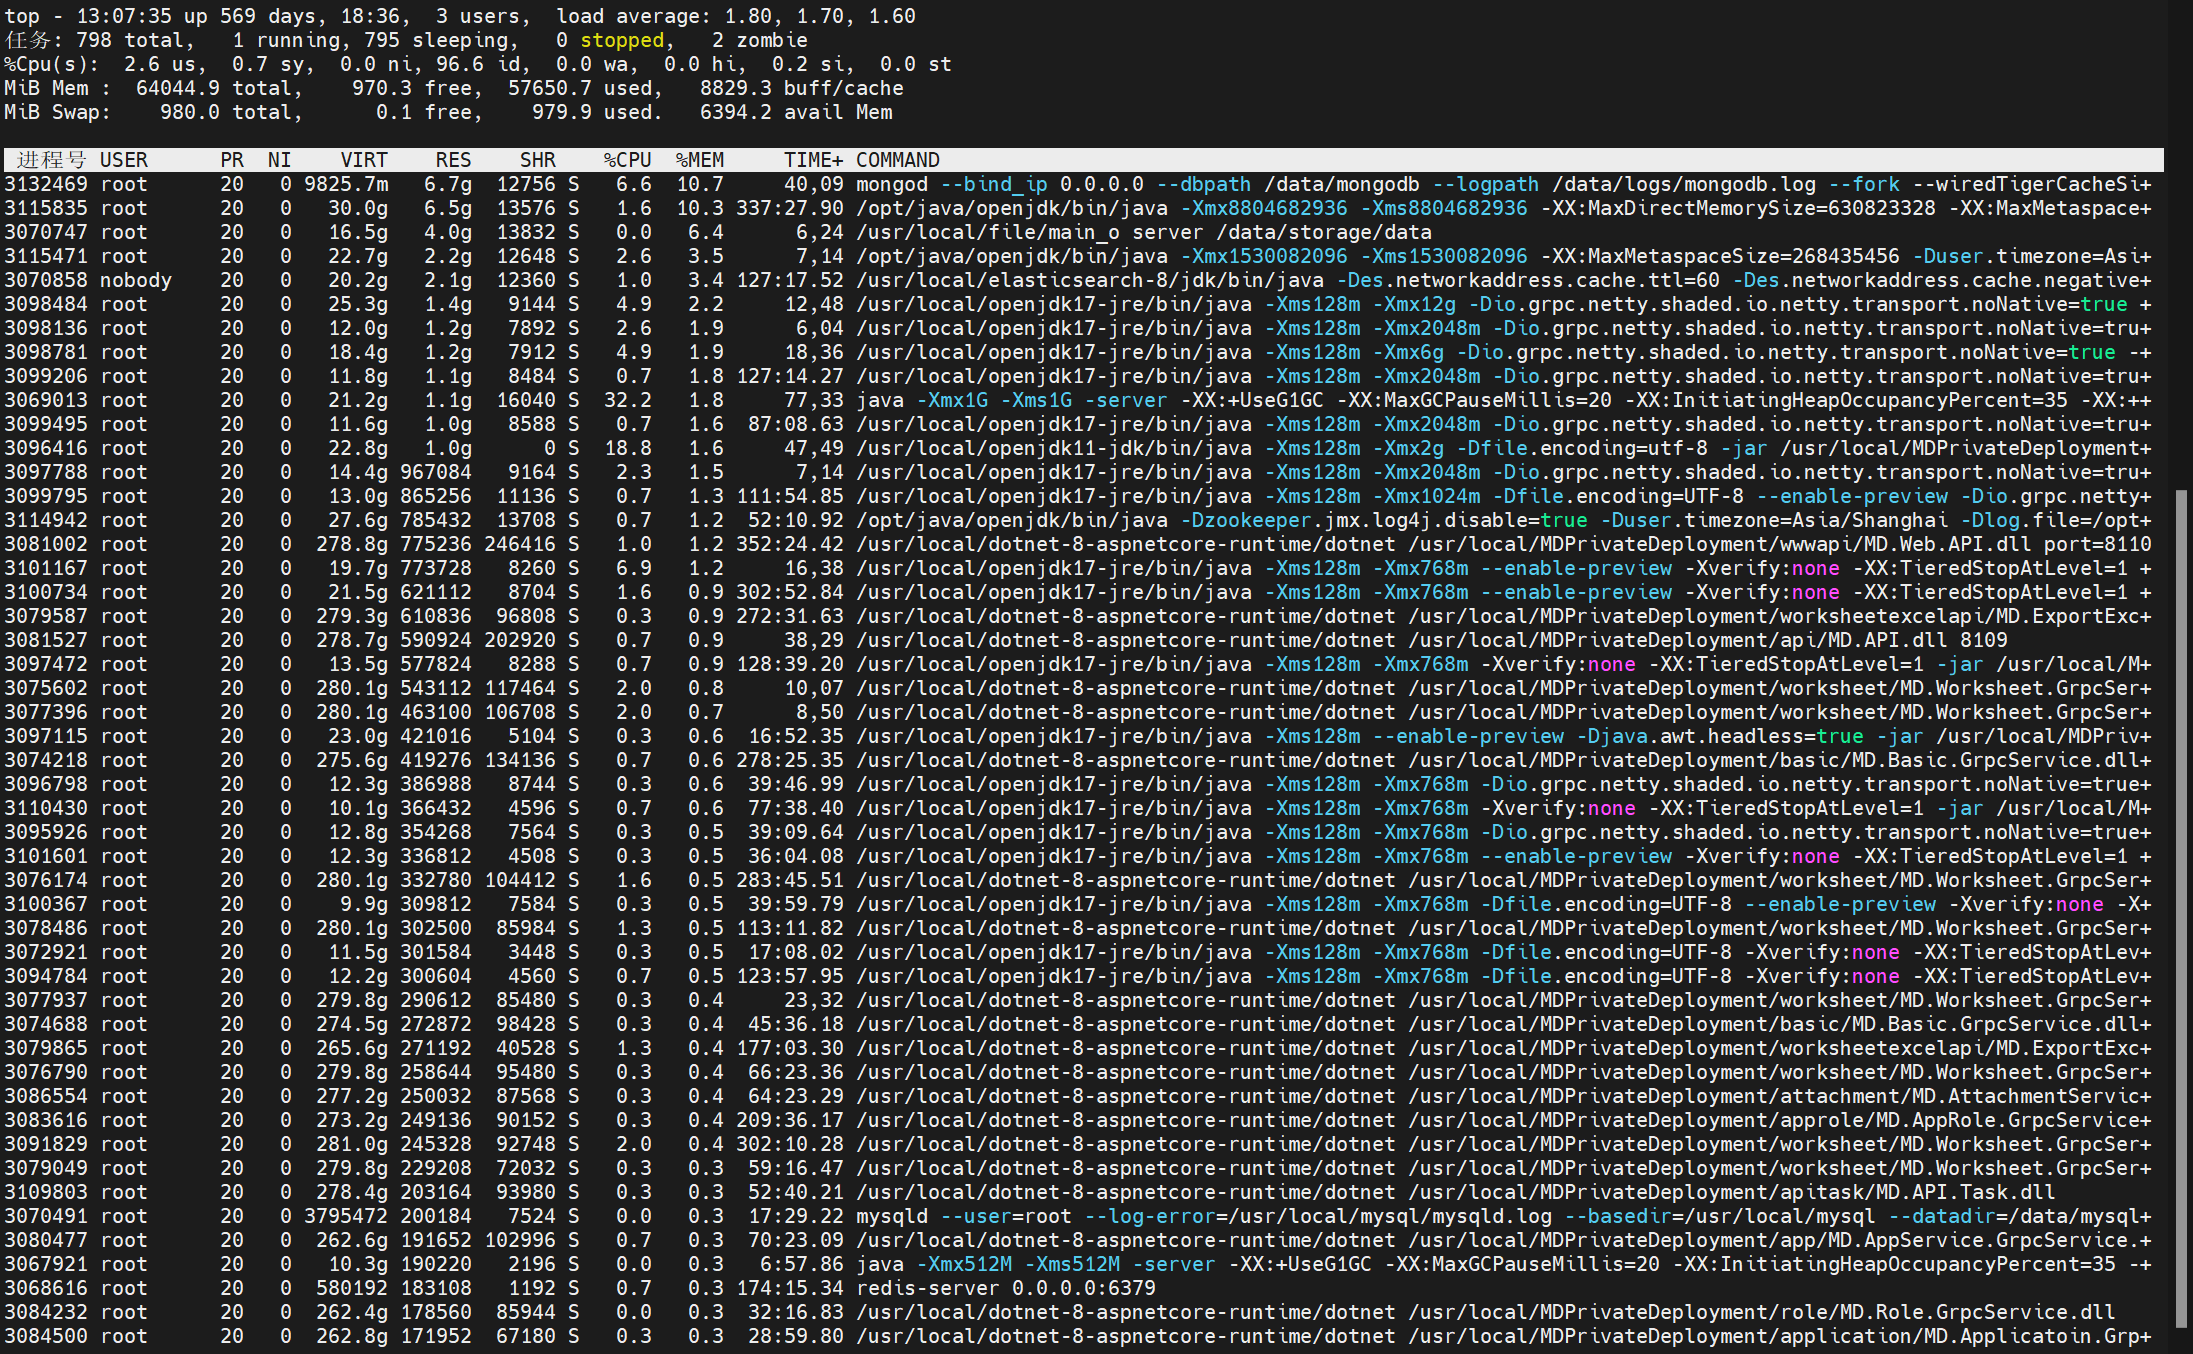Click the TIME+ column header
Image resolution: width=2193 pixels, height=1354 pixels.
tap(812, 160)
